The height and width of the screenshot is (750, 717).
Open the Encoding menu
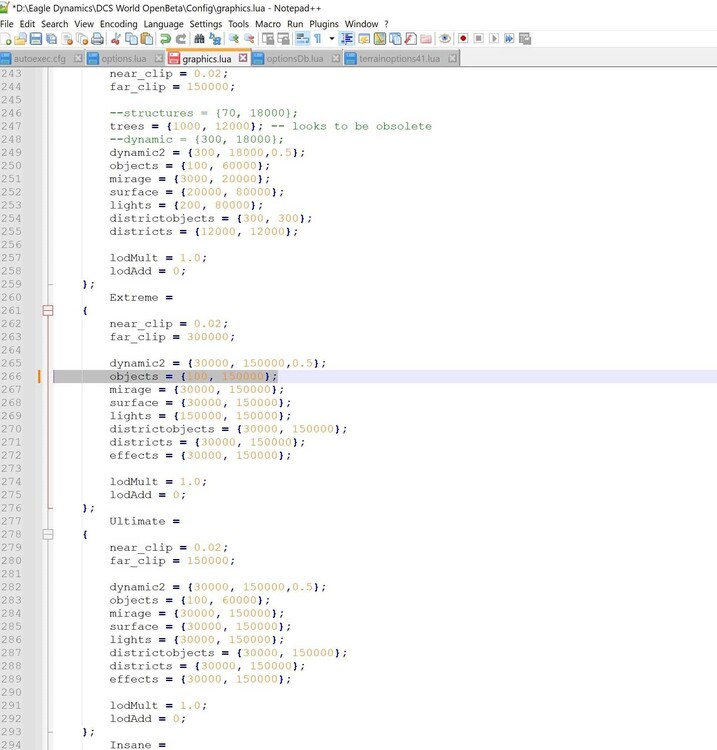pyautogui.click(x=119, y=23)
